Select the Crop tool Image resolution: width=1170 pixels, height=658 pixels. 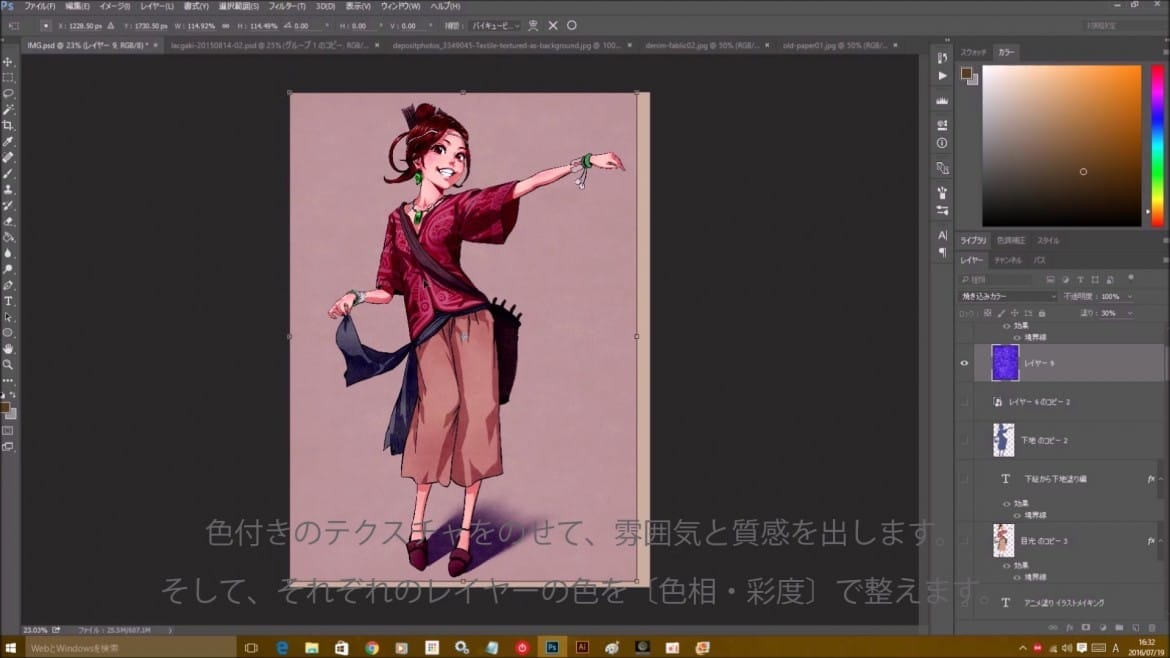point(8,125)
